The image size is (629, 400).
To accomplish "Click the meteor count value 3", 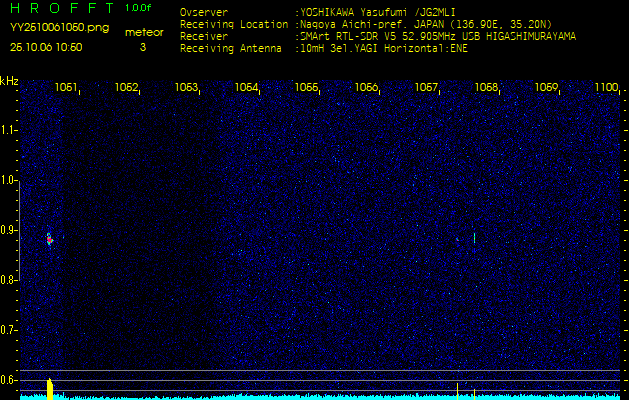I will click(x=143, y=47).
